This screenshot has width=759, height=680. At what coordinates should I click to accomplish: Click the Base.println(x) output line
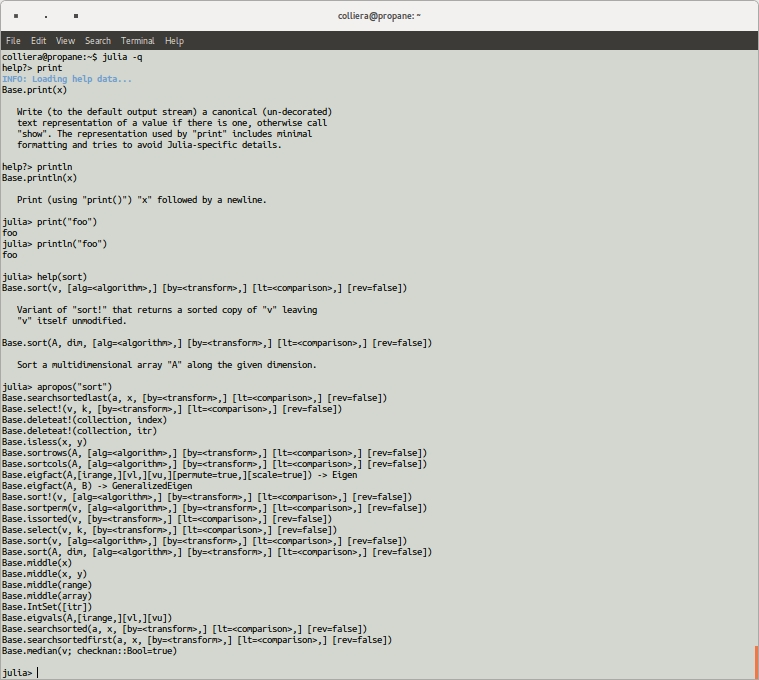pyautogui.click(x=39, y=178)
